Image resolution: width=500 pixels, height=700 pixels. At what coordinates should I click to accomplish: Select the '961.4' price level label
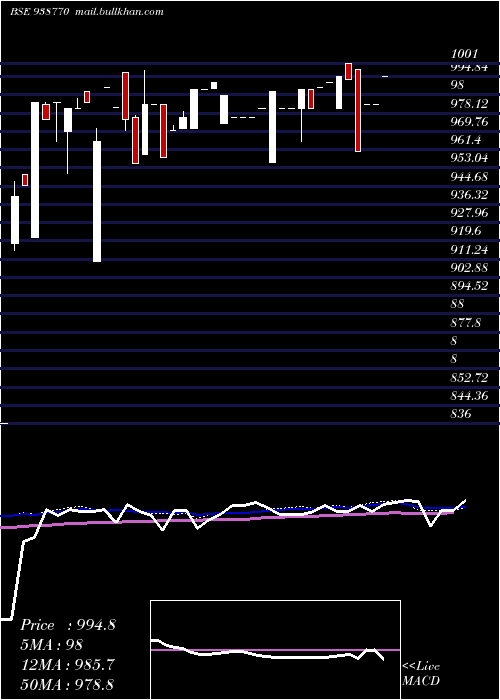(466, 141)
